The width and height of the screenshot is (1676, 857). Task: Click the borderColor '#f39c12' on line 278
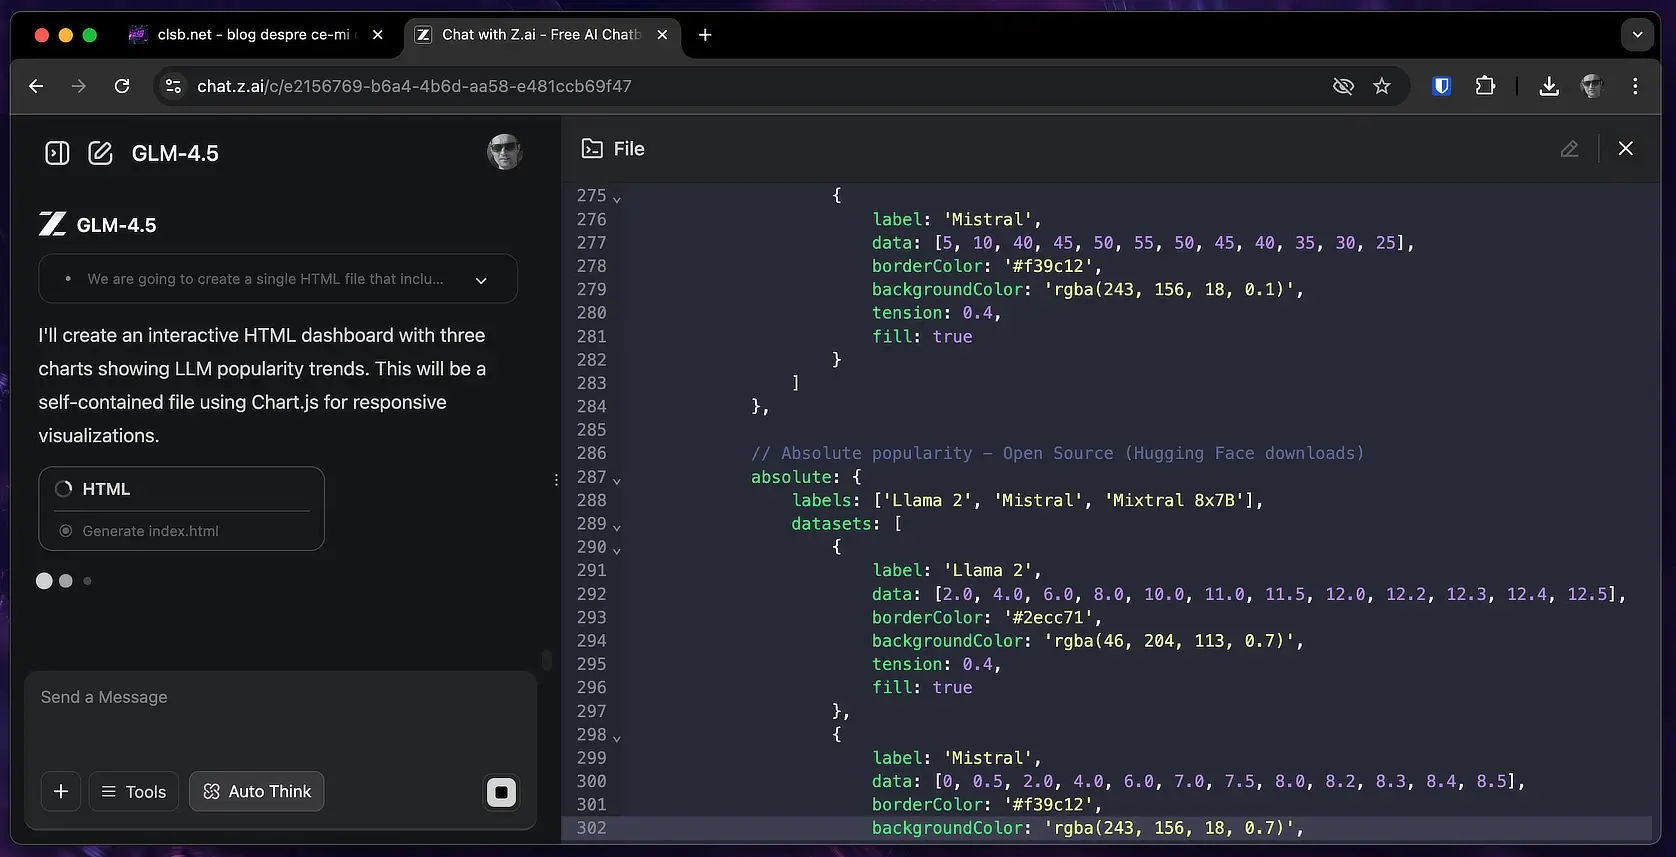point(986,266)
